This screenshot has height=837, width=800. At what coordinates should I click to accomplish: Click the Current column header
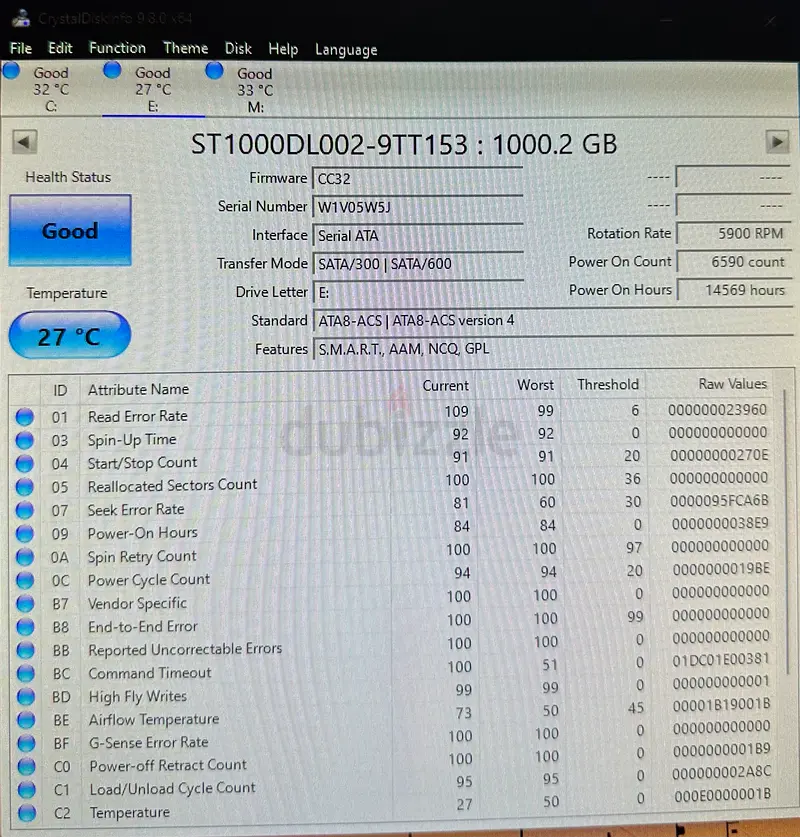click(x=446, y=385)
